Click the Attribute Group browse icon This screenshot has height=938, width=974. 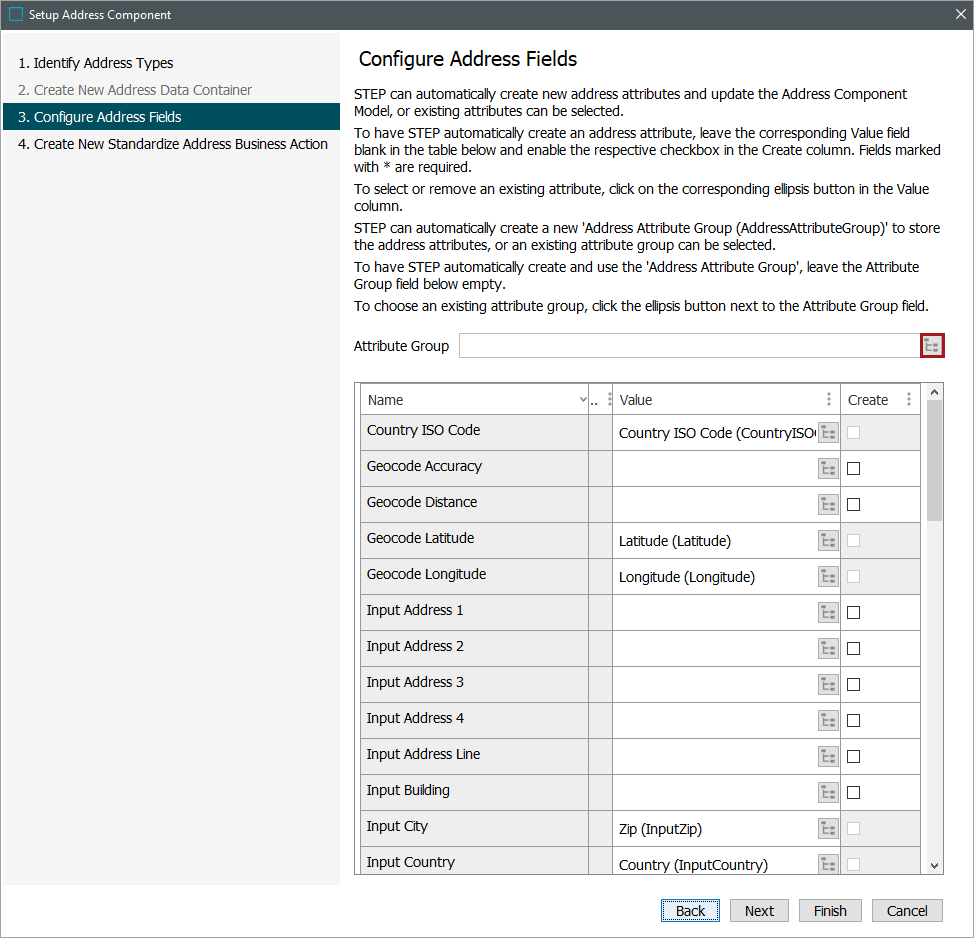(932, 346)
